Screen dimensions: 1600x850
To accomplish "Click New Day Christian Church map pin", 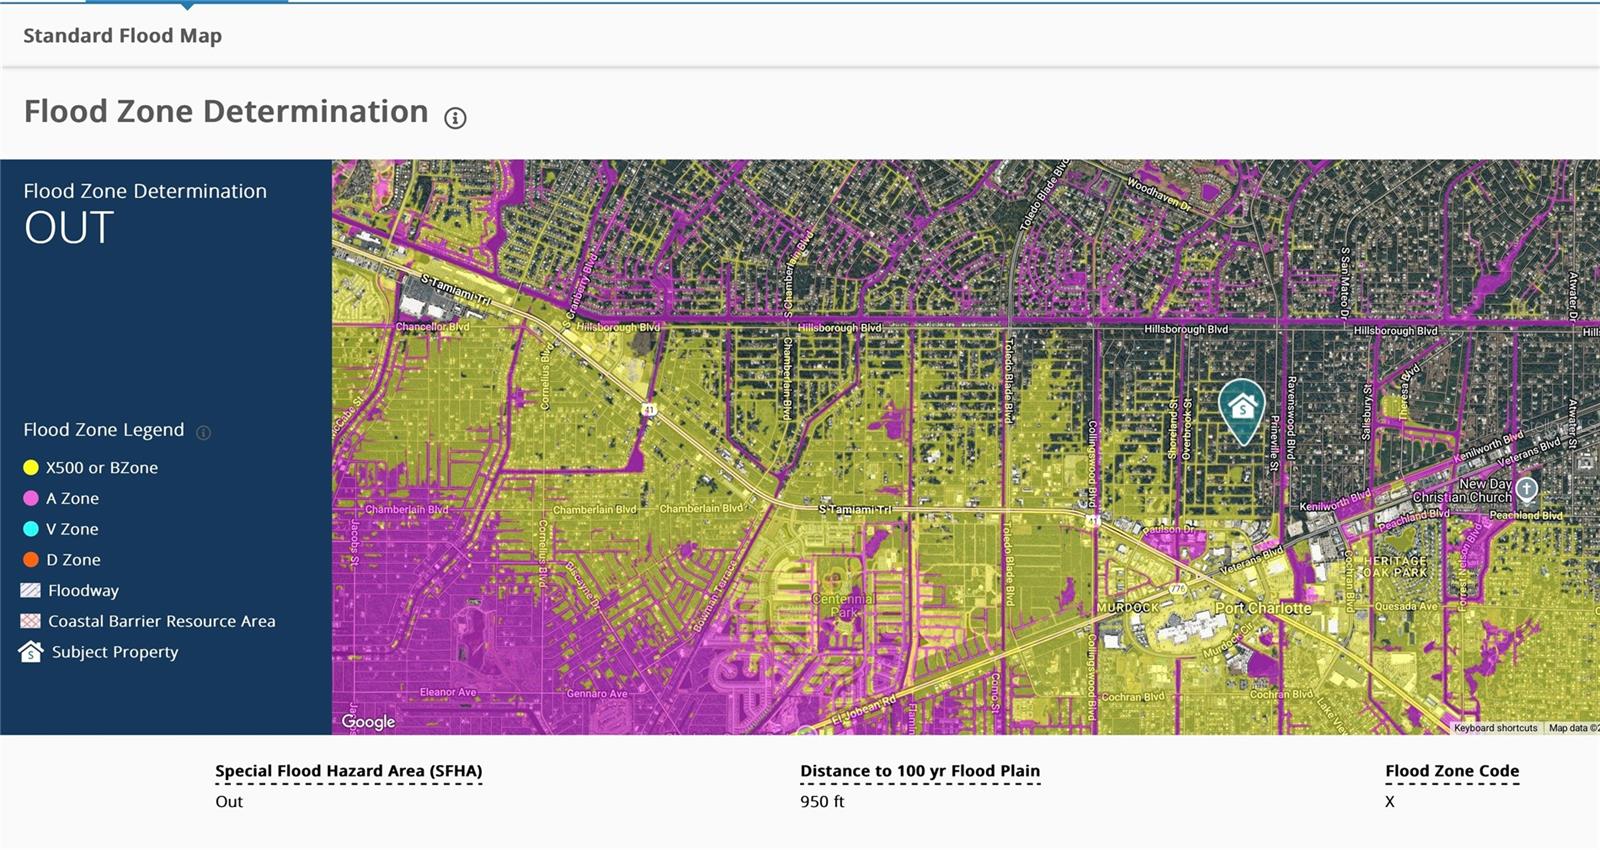I will click(1526, 489).
